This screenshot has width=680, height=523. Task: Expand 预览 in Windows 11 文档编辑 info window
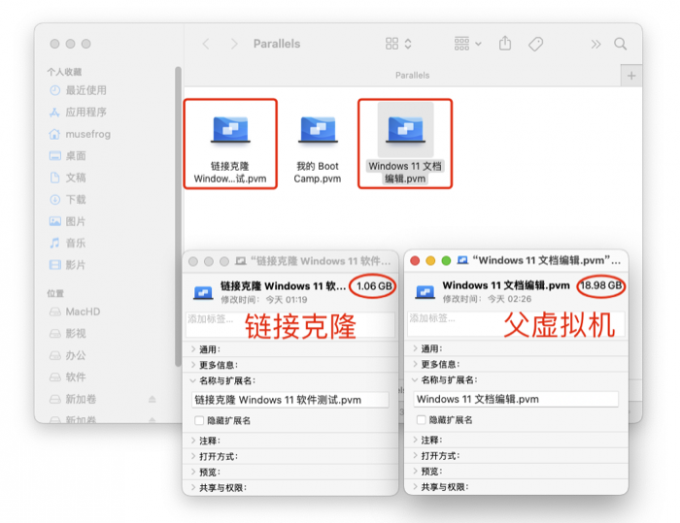click(415, 471)
